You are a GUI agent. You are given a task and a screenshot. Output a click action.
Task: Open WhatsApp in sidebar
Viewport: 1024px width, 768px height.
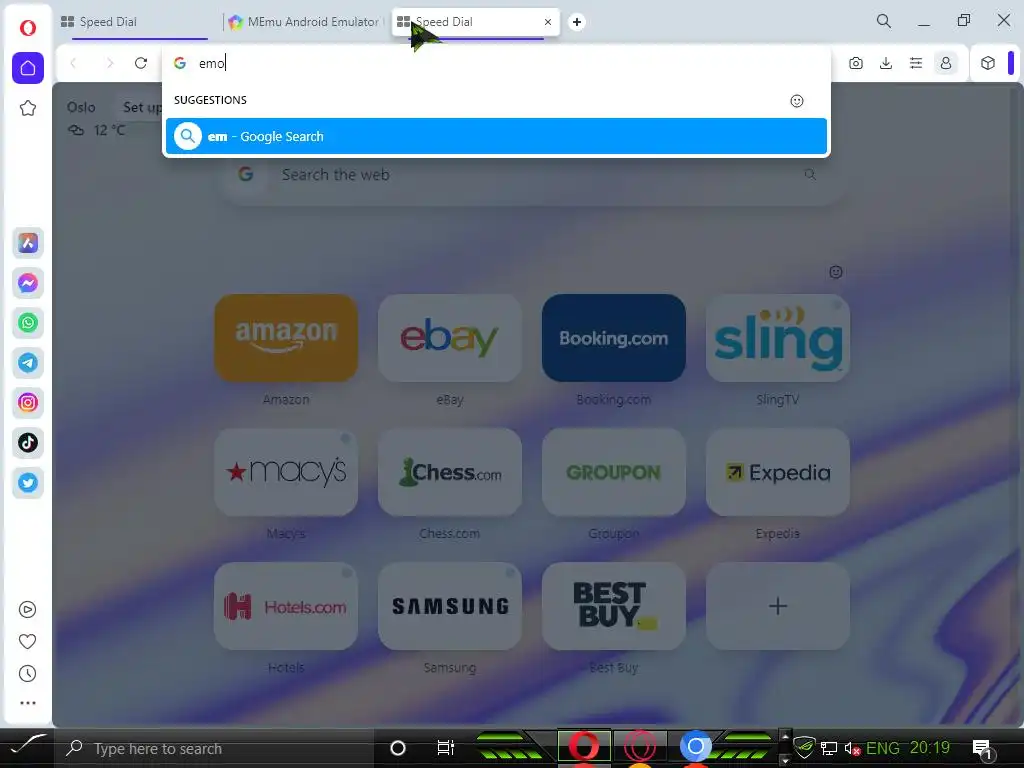coord(28,323)
